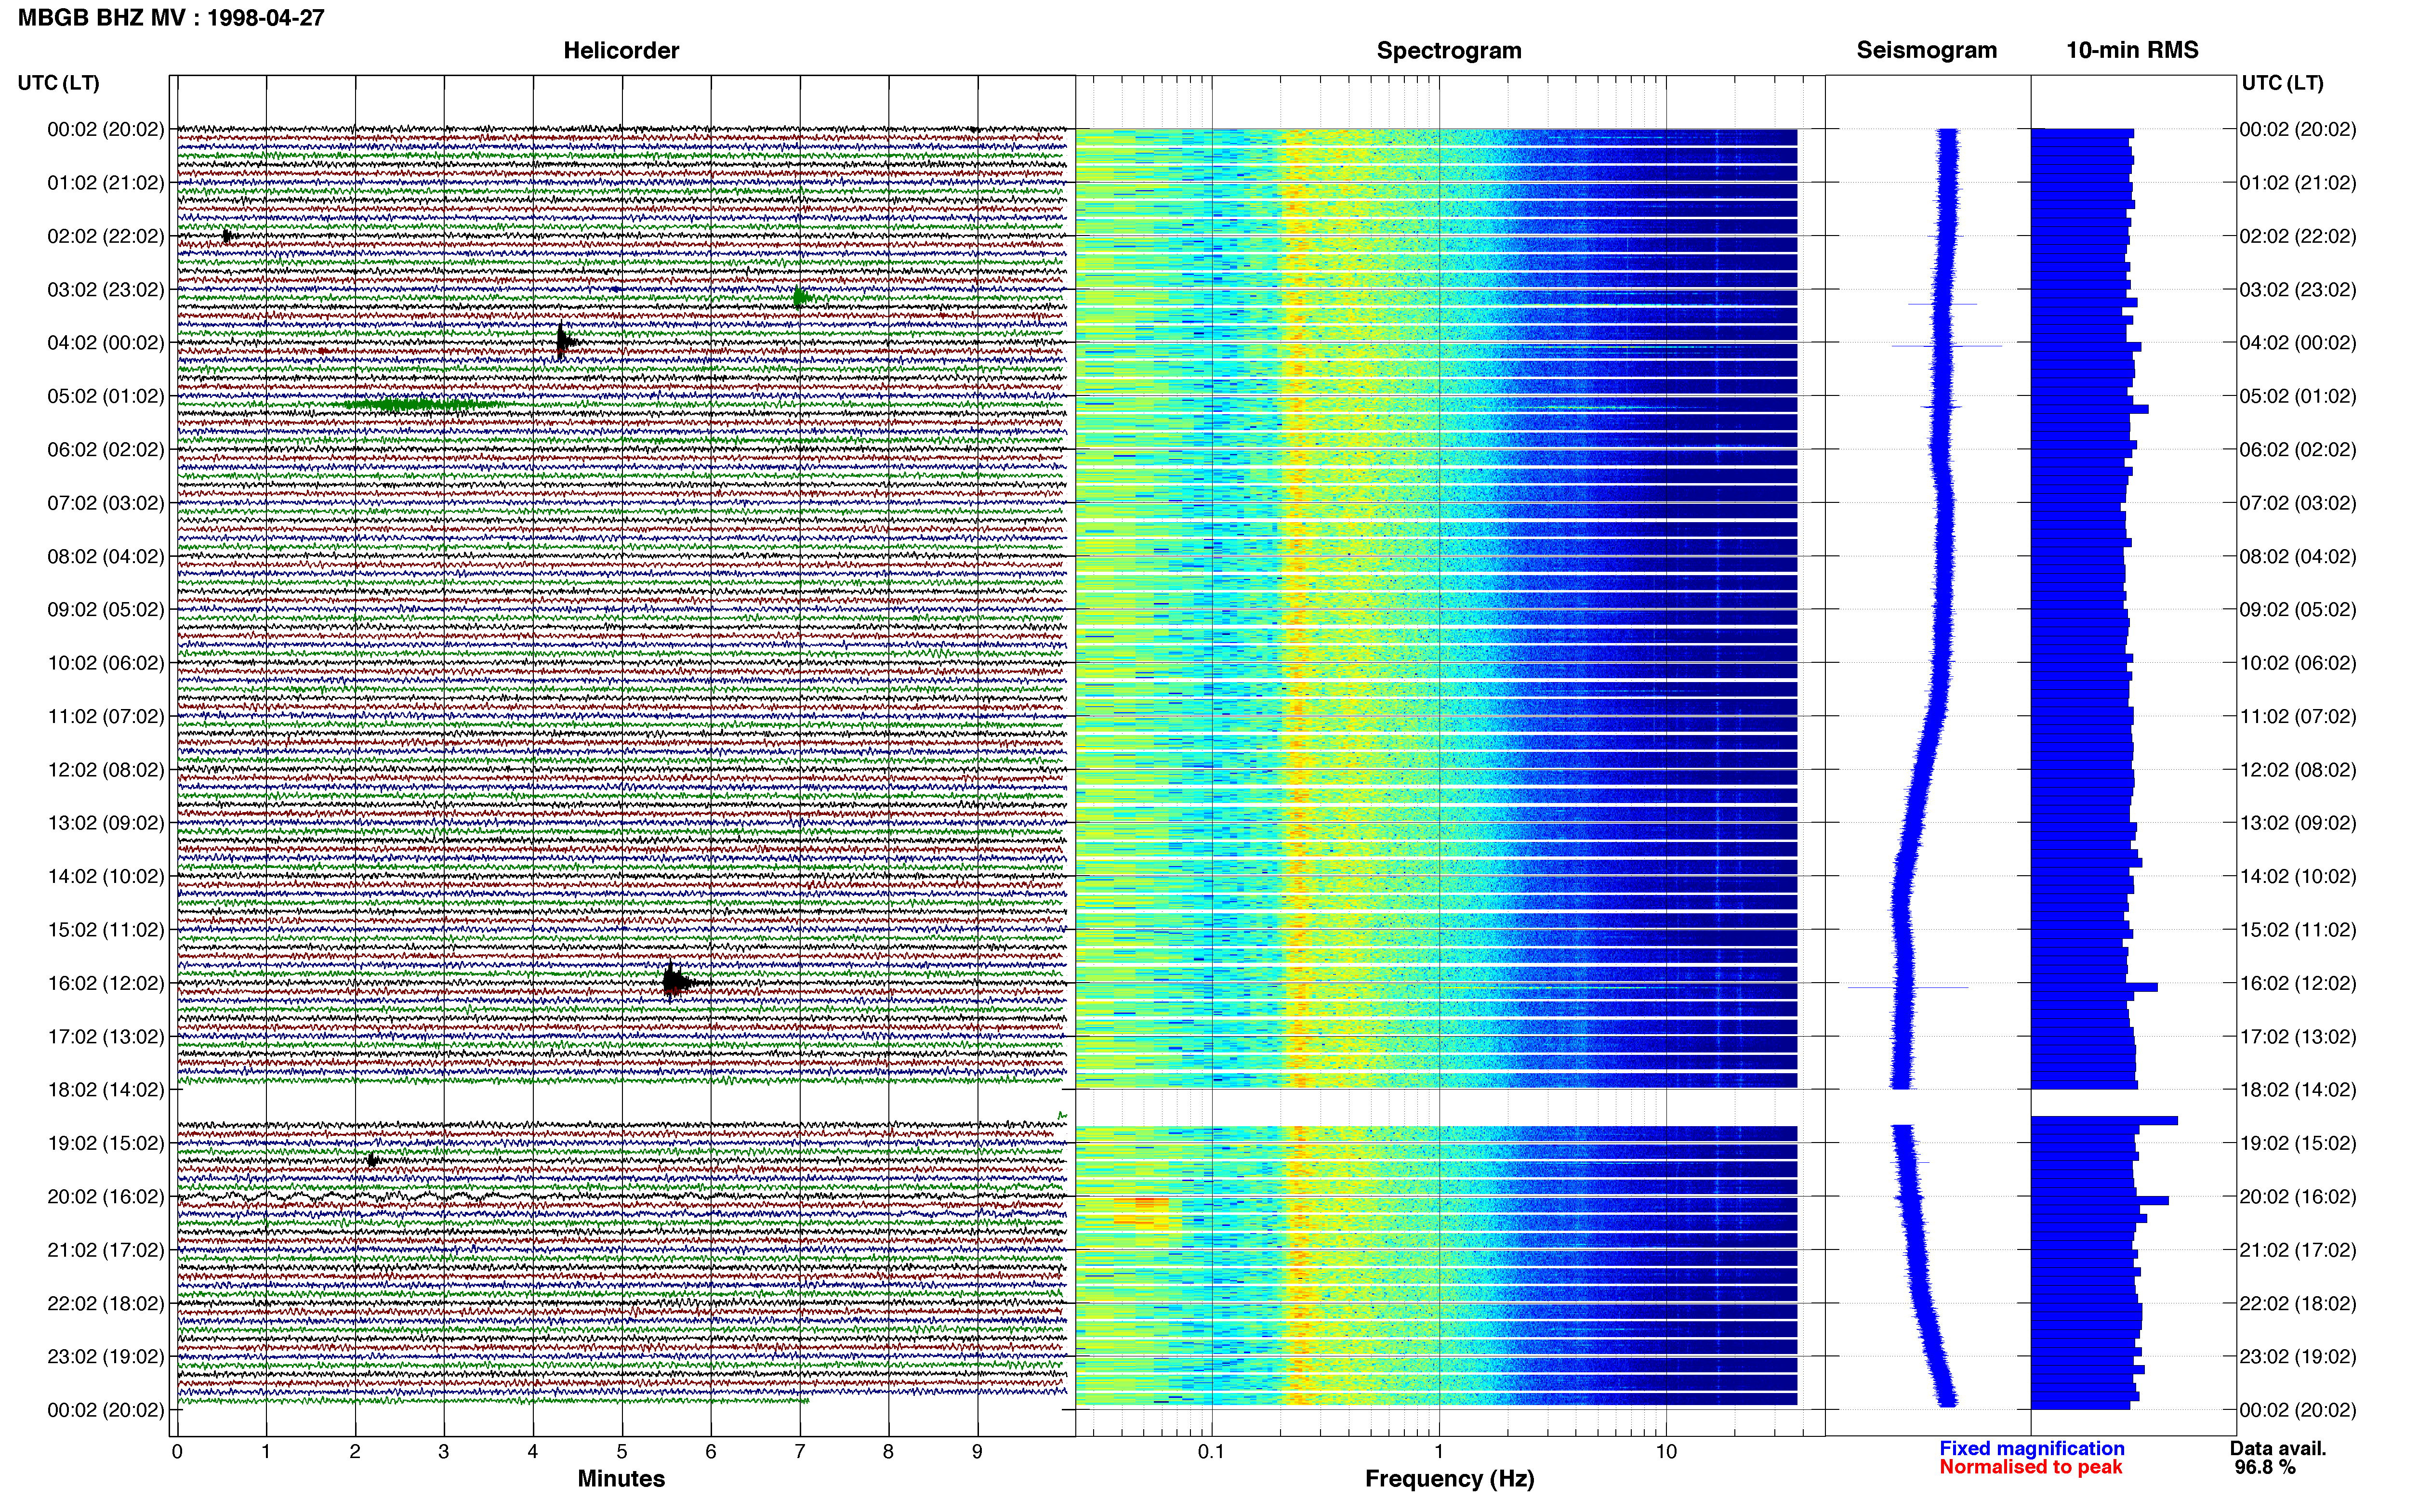Click the 03:02 (23:02) helicorder time label
The height and width of the screenshot is (1512, 2418).
(x=105, y=289)
